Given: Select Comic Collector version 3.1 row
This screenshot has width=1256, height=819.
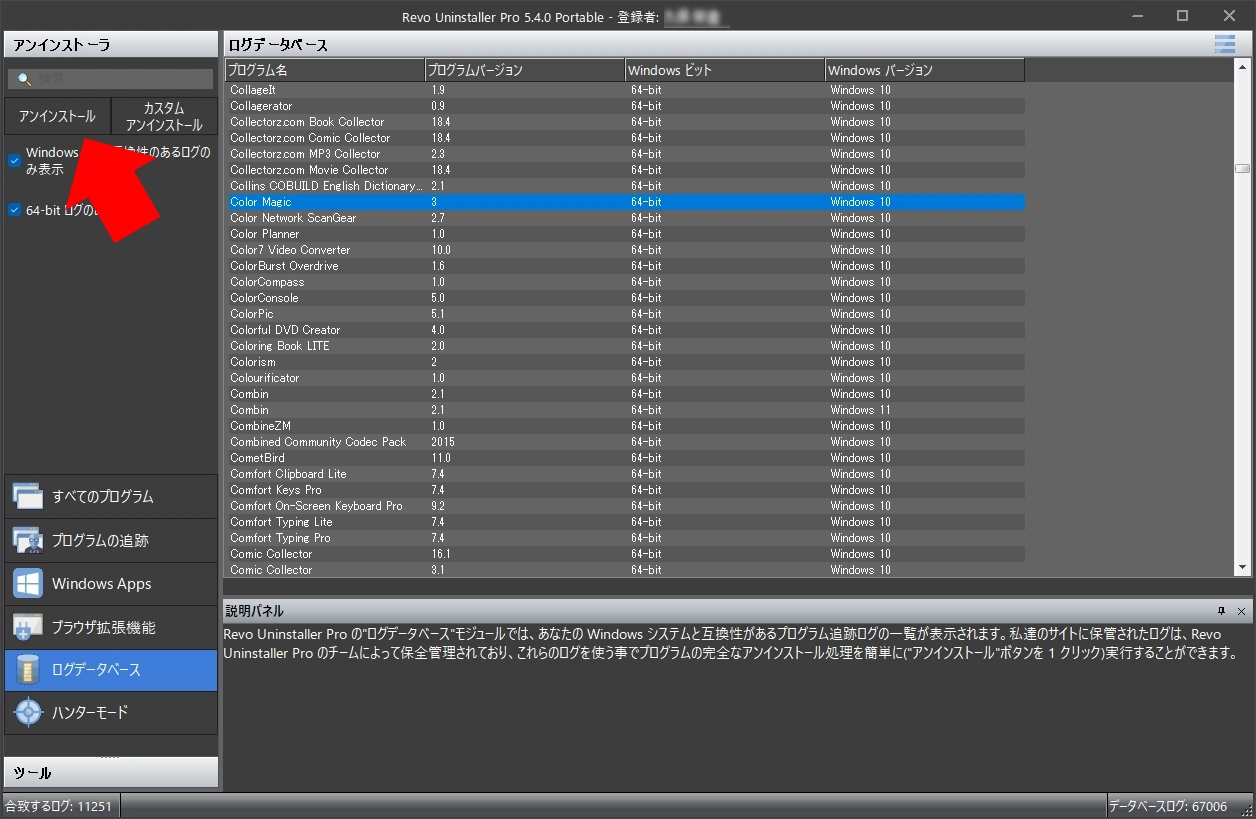Looking at the screenshot, I should pos(625,570).
